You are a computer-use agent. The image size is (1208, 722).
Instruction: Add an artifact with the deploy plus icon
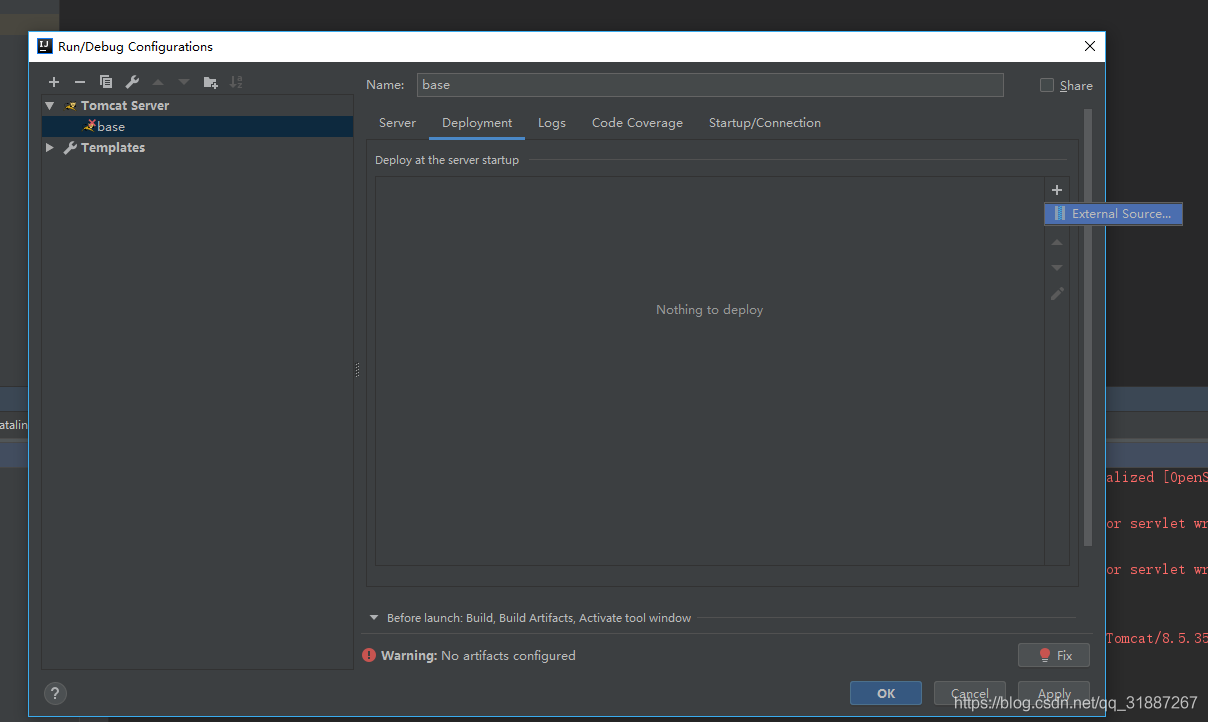click(1057, 190)
